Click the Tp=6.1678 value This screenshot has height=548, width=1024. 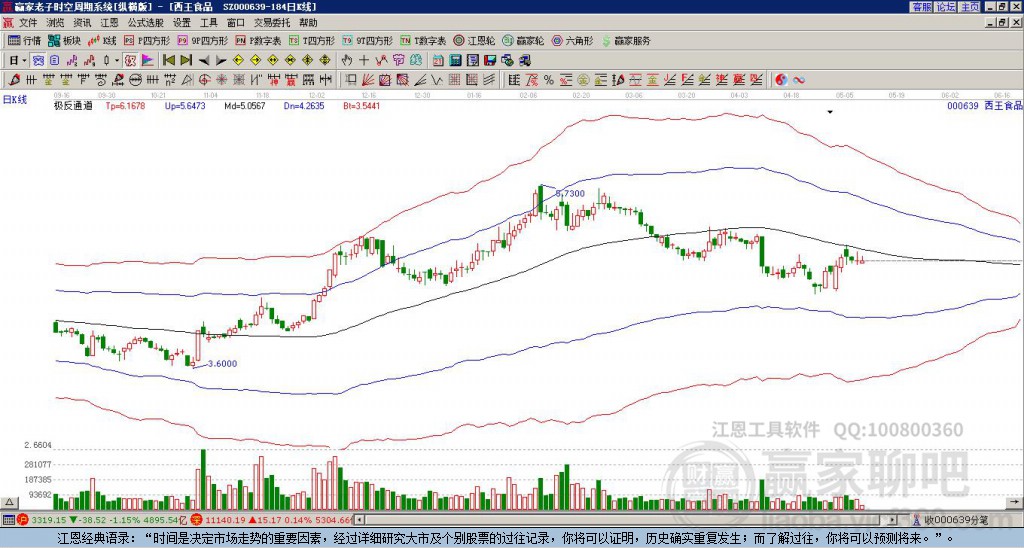tap(125, 106)
